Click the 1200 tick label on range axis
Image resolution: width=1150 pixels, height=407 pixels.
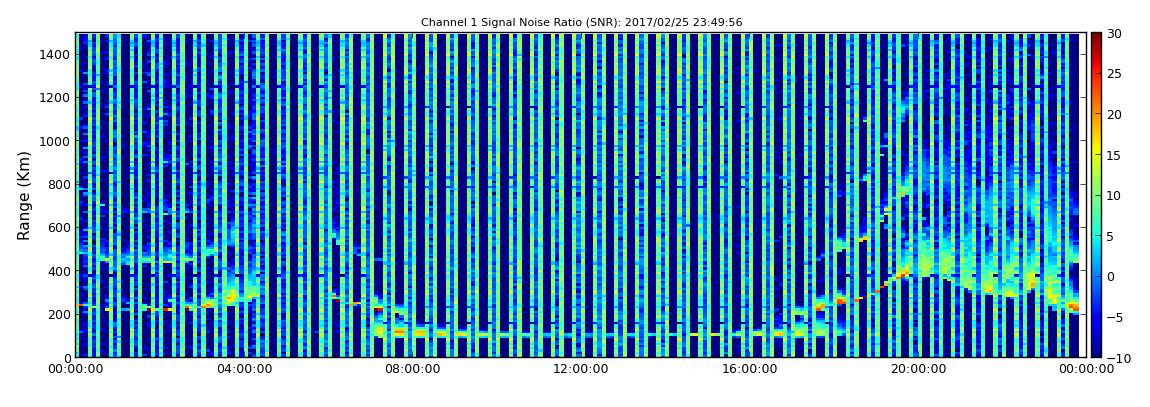point(55,98)
